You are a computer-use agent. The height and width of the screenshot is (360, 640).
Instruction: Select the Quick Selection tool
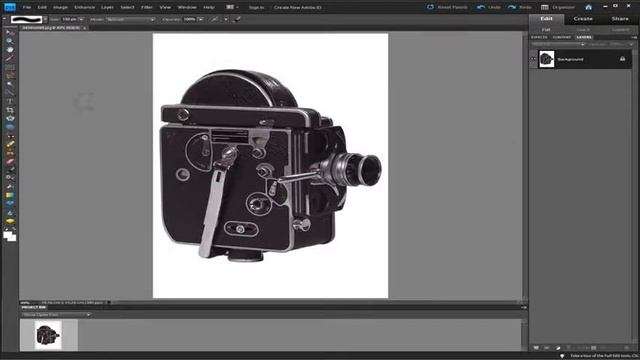[x=10, y=93]
